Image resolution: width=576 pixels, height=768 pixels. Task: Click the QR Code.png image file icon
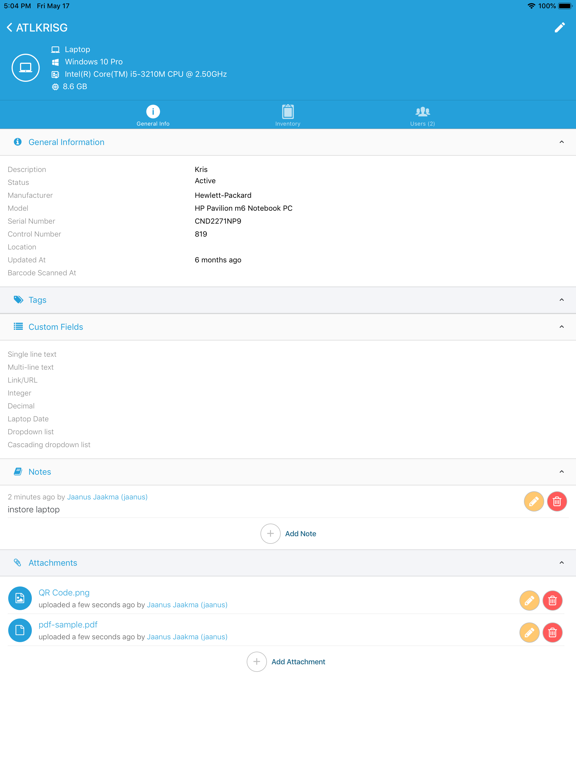point(20,598)
